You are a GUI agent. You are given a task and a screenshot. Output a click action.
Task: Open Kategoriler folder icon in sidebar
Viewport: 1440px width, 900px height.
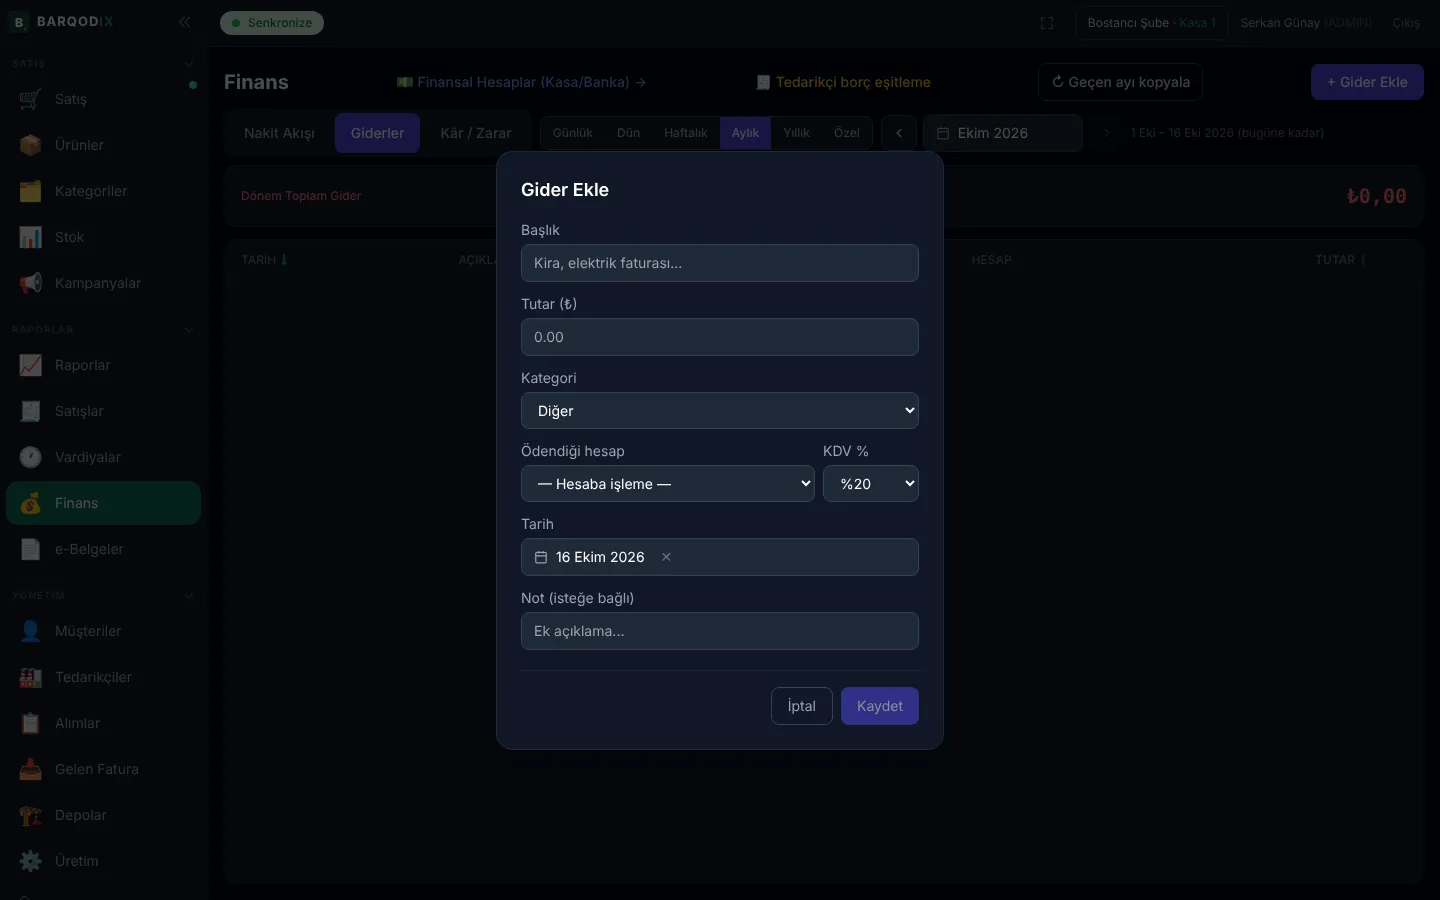pos(31,191)
